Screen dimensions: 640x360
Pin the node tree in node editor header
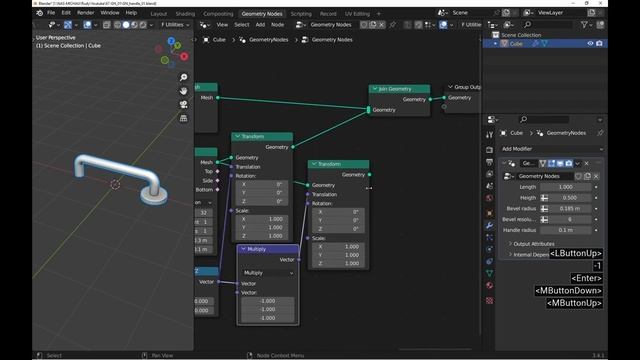point(393,25)
